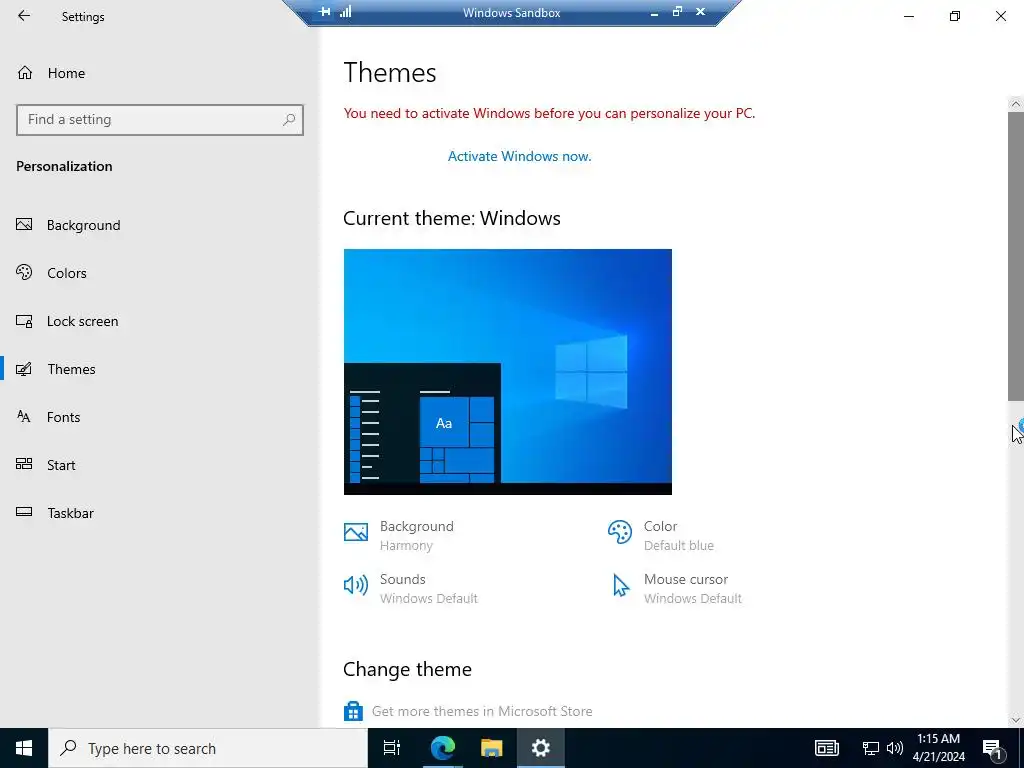Minimize the Windows Sandbox connection bar

[654, 12]
